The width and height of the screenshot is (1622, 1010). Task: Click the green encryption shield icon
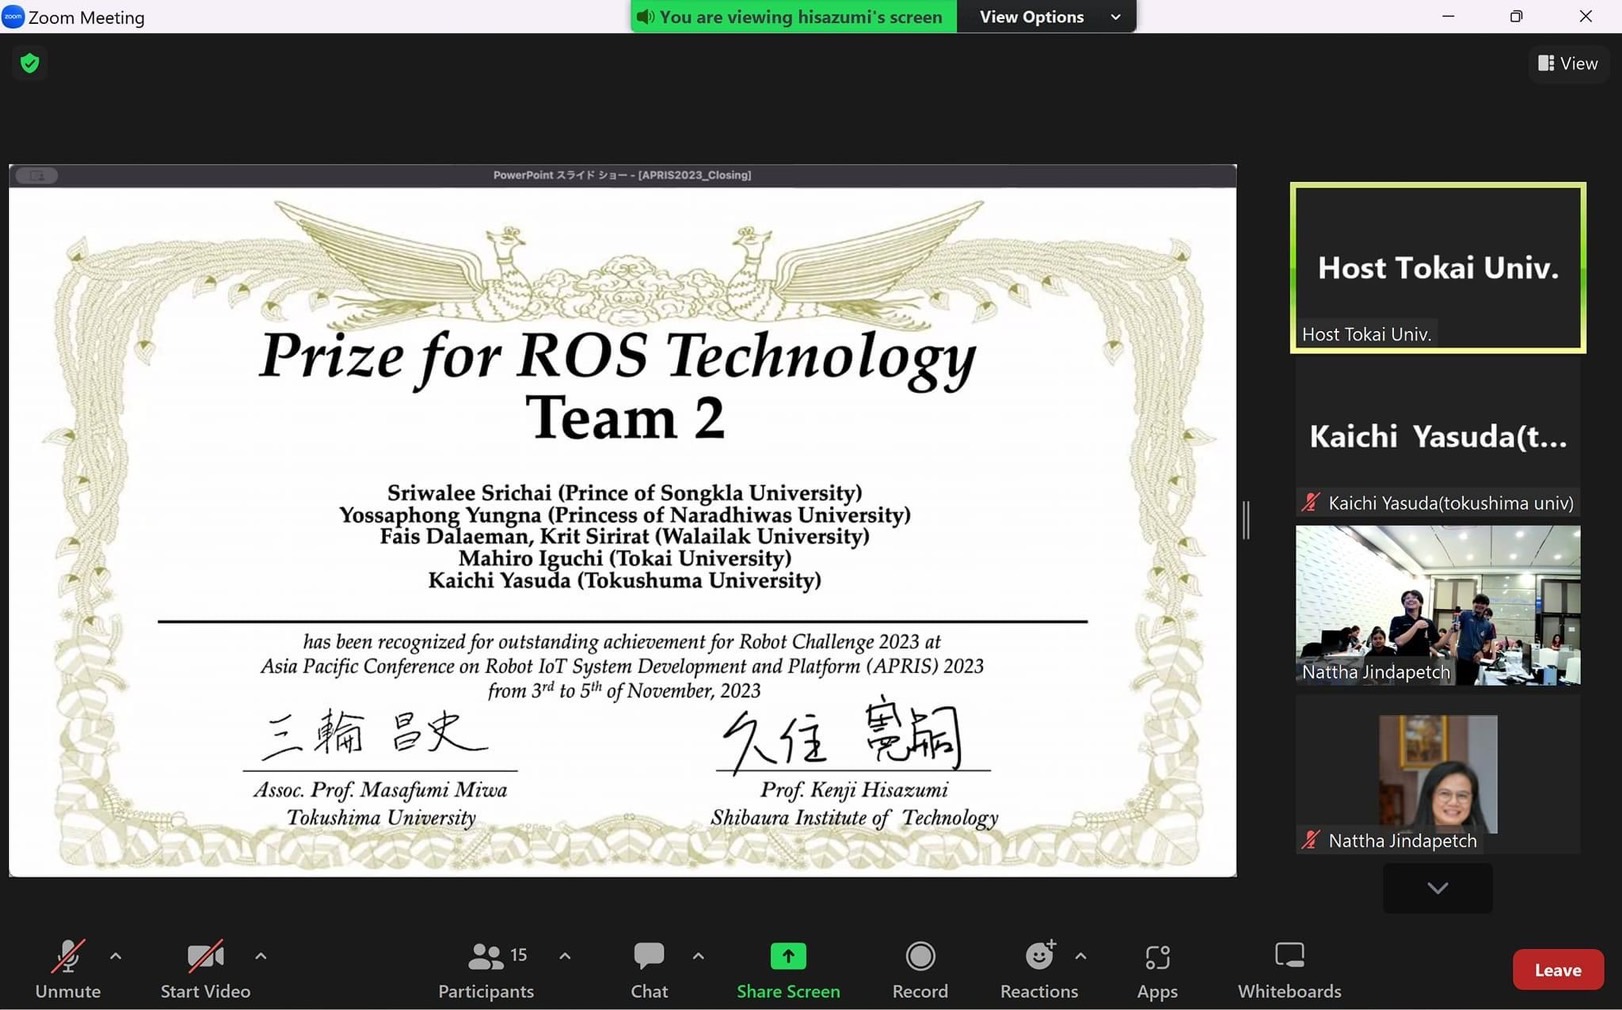click(x=30, y=63)
